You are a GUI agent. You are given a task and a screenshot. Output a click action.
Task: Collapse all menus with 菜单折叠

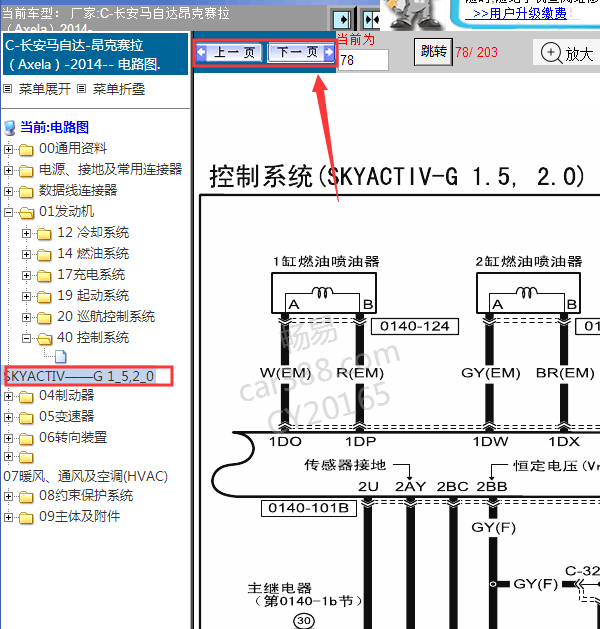[119, 89]
